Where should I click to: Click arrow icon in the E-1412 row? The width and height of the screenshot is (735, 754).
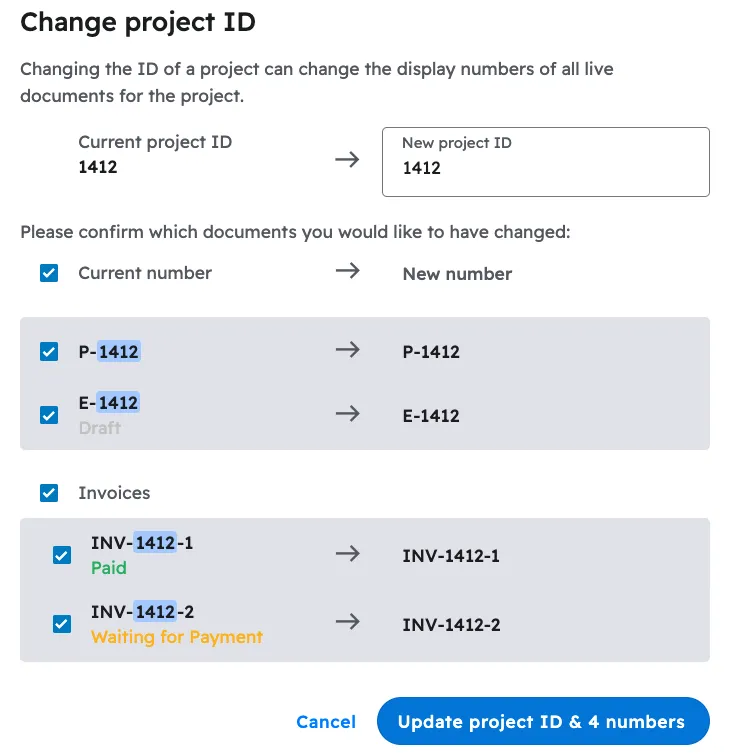point(347,414)
